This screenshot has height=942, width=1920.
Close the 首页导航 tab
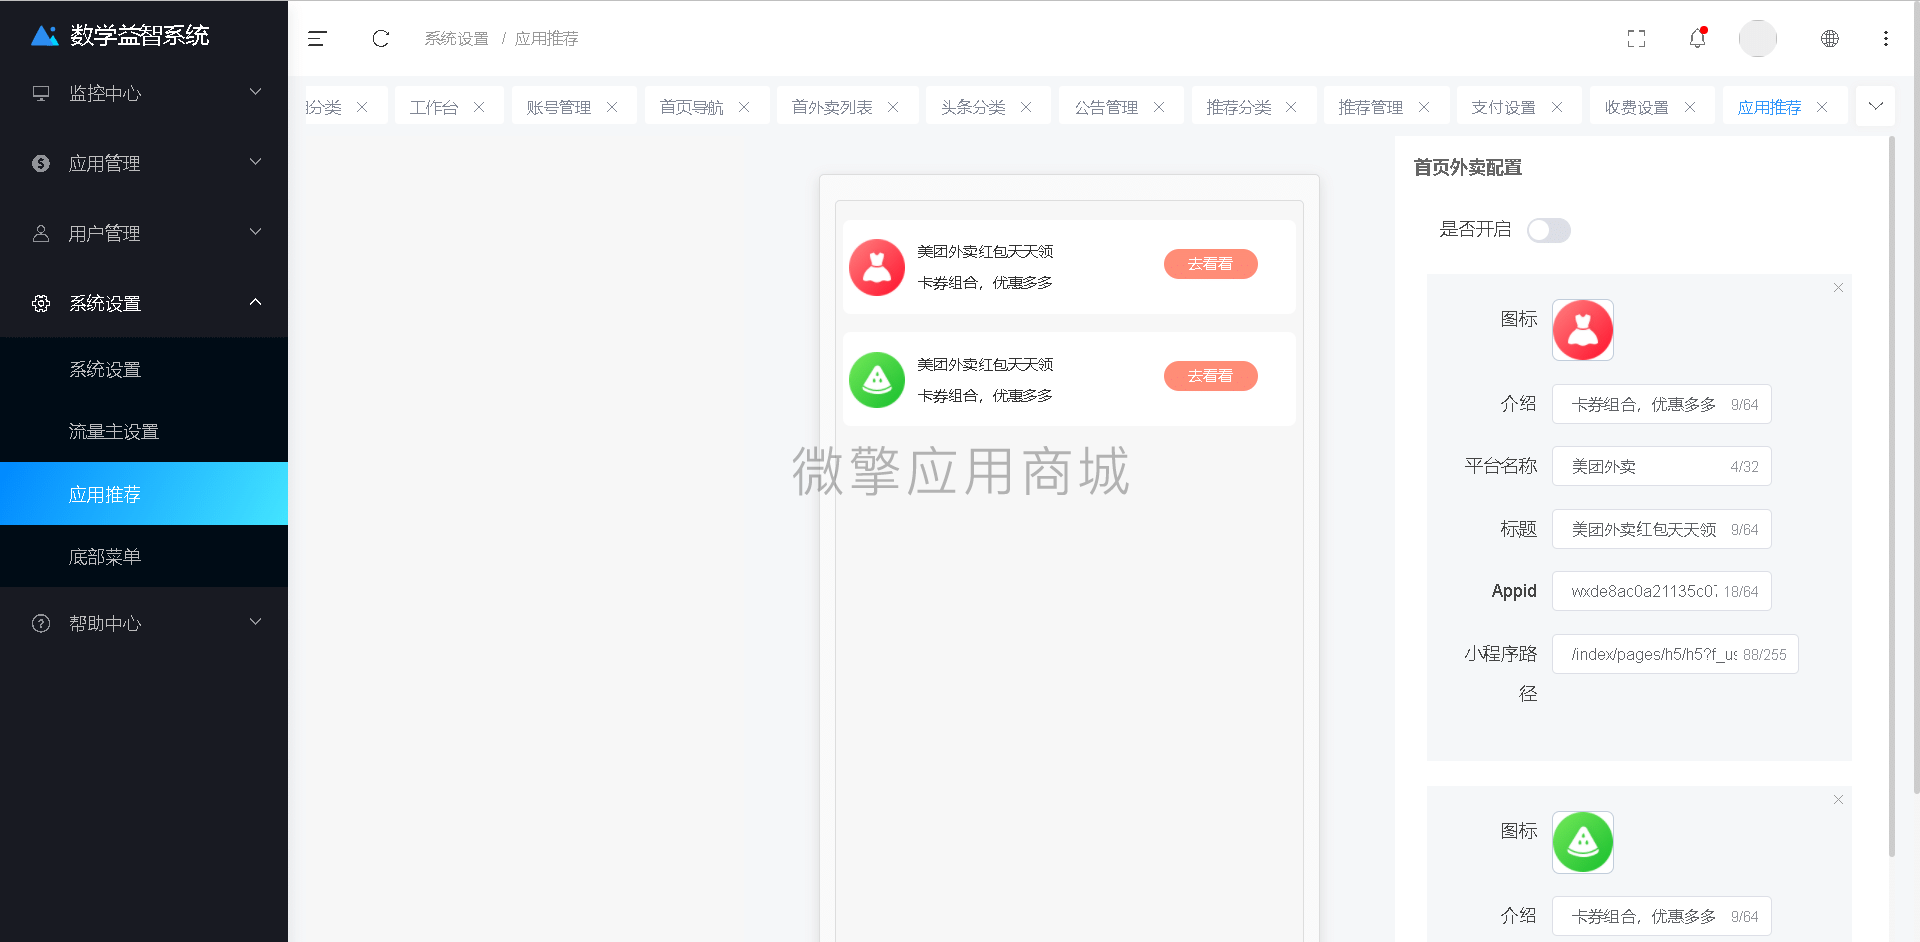[744, 107]
